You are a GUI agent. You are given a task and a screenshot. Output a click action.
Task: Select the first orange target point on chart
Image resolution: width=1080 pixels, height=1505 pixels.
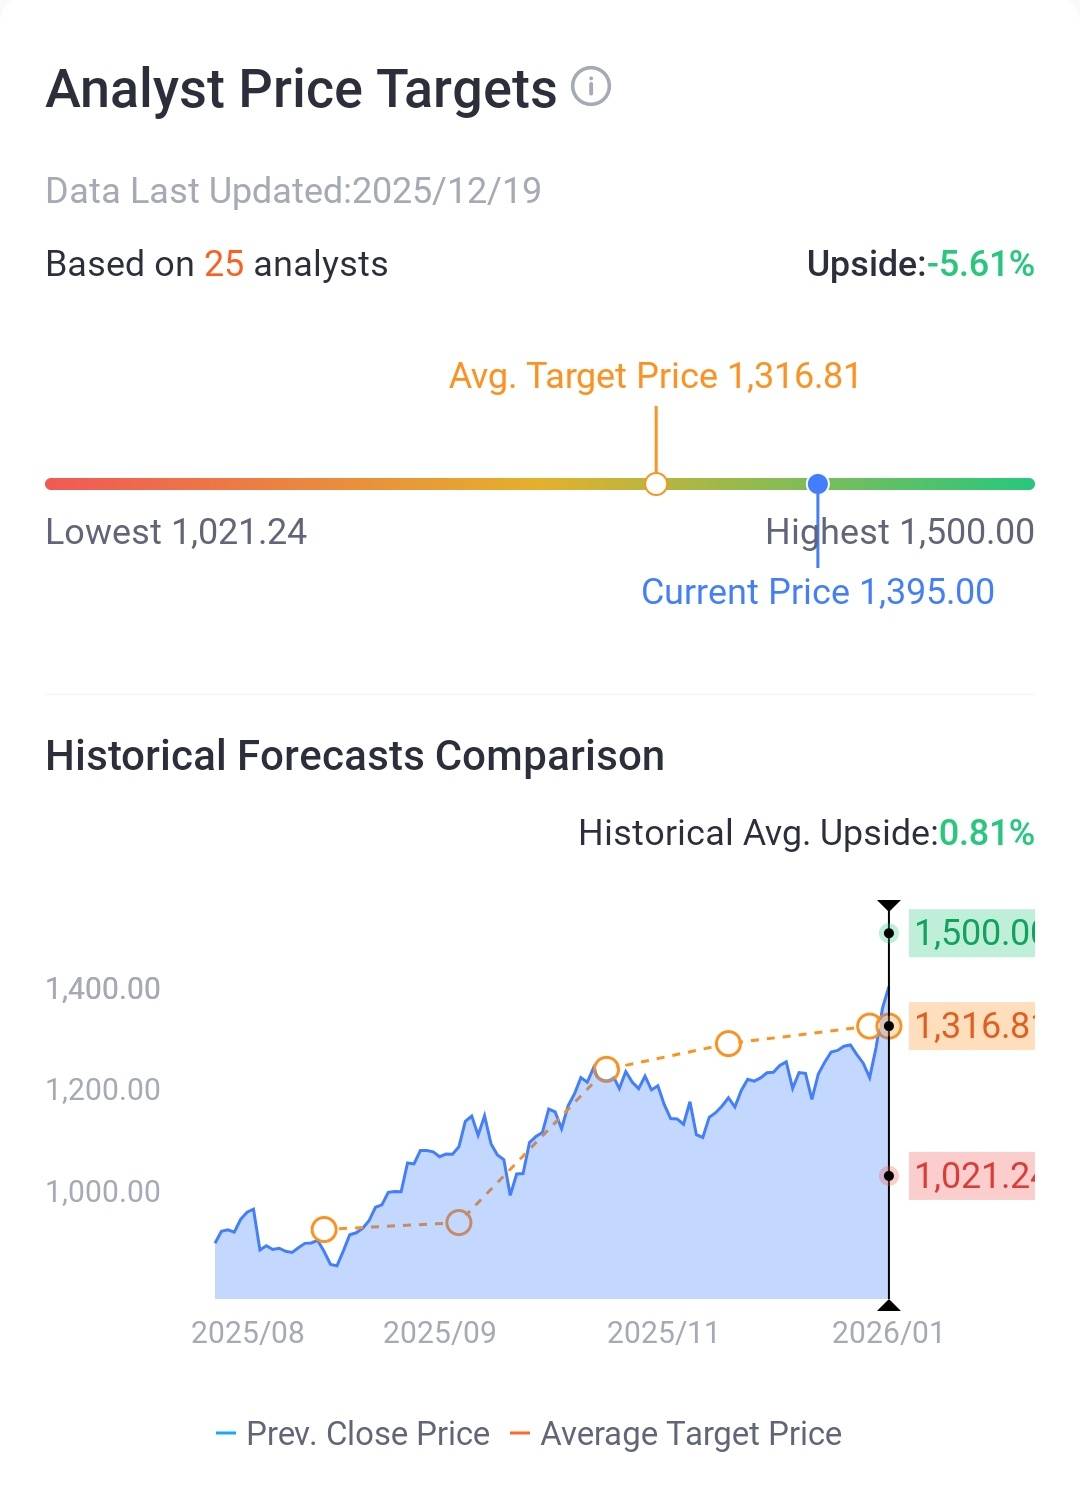(323, 1229)
